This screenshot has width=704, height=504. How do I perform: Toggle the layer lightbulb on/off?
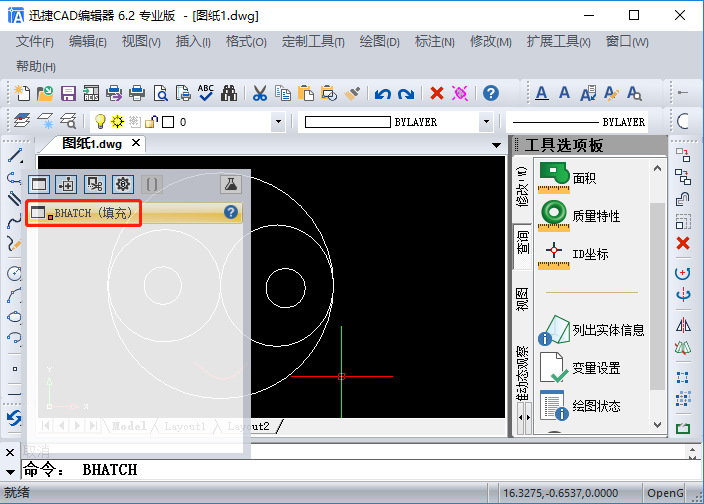pos(100,121)
